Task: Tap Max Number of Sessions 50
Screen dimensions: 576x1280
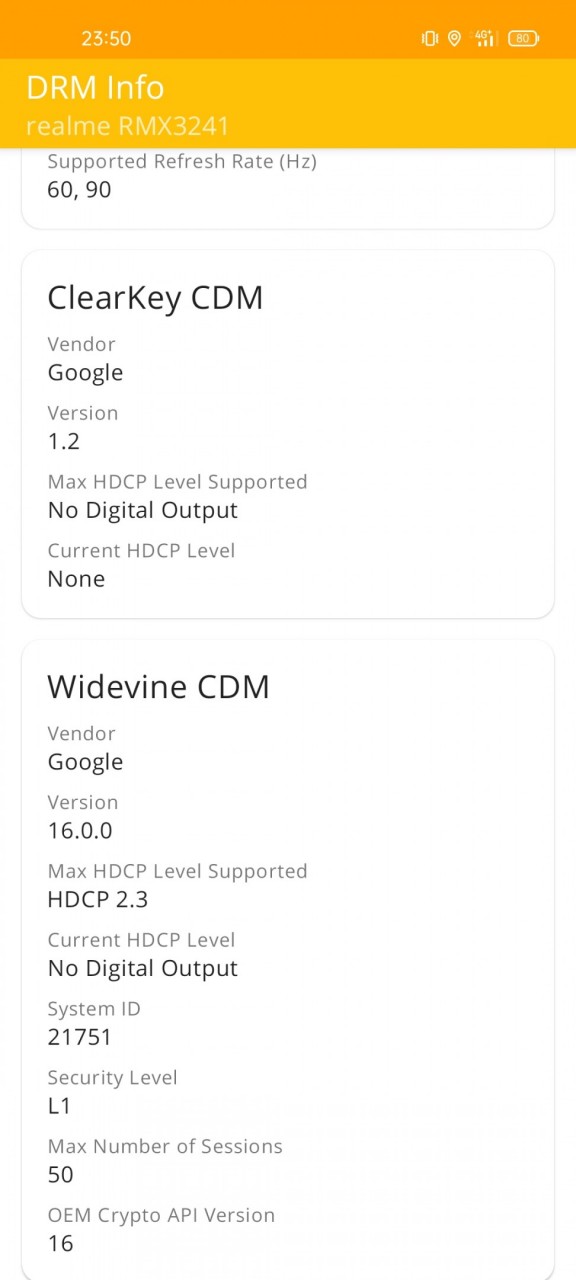Action: point(61,1174)
